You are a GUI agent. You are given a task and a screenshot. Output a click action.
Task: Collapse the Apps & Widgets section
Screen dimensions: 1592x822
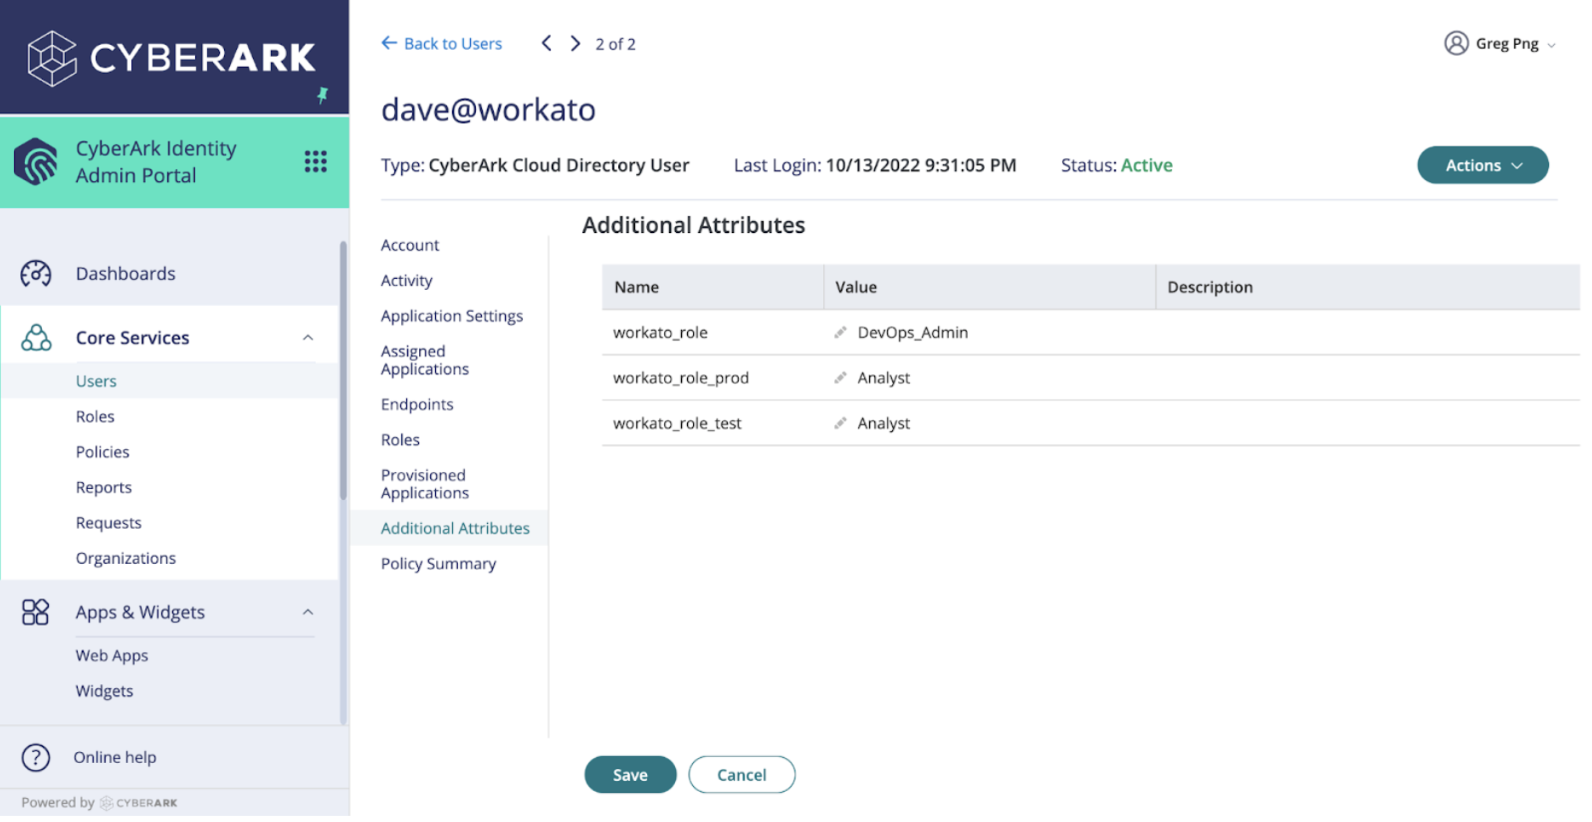click(308, 612)
